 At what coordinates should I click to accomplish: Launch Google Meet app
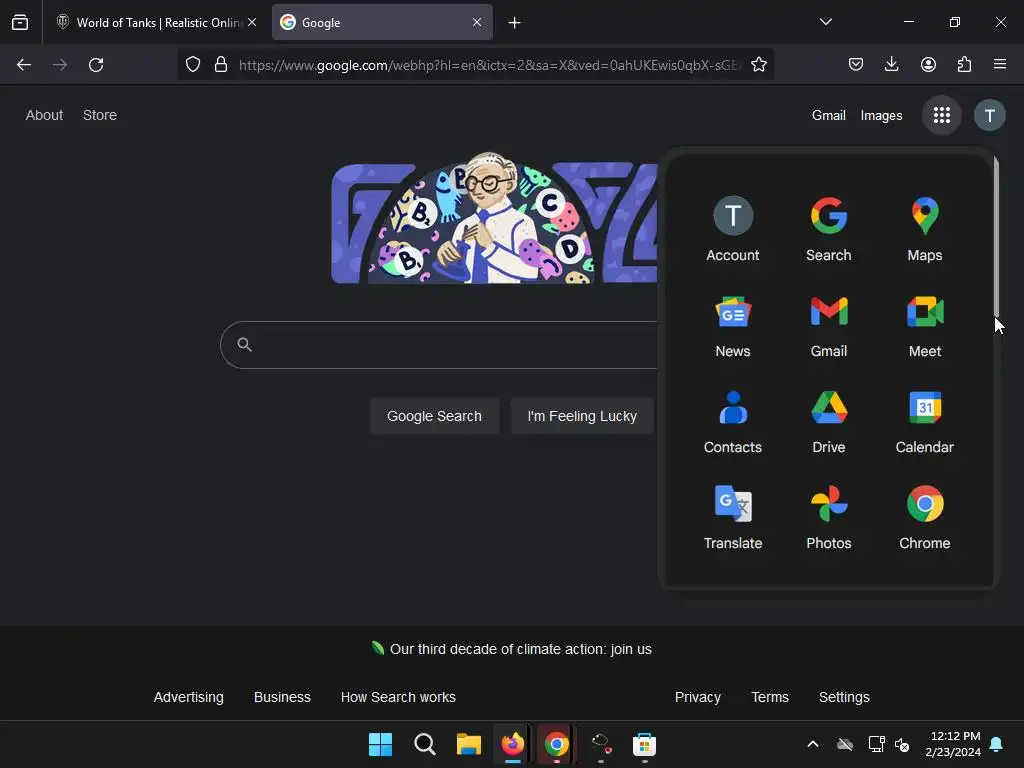pyautogui.click(x=925, y=325)
